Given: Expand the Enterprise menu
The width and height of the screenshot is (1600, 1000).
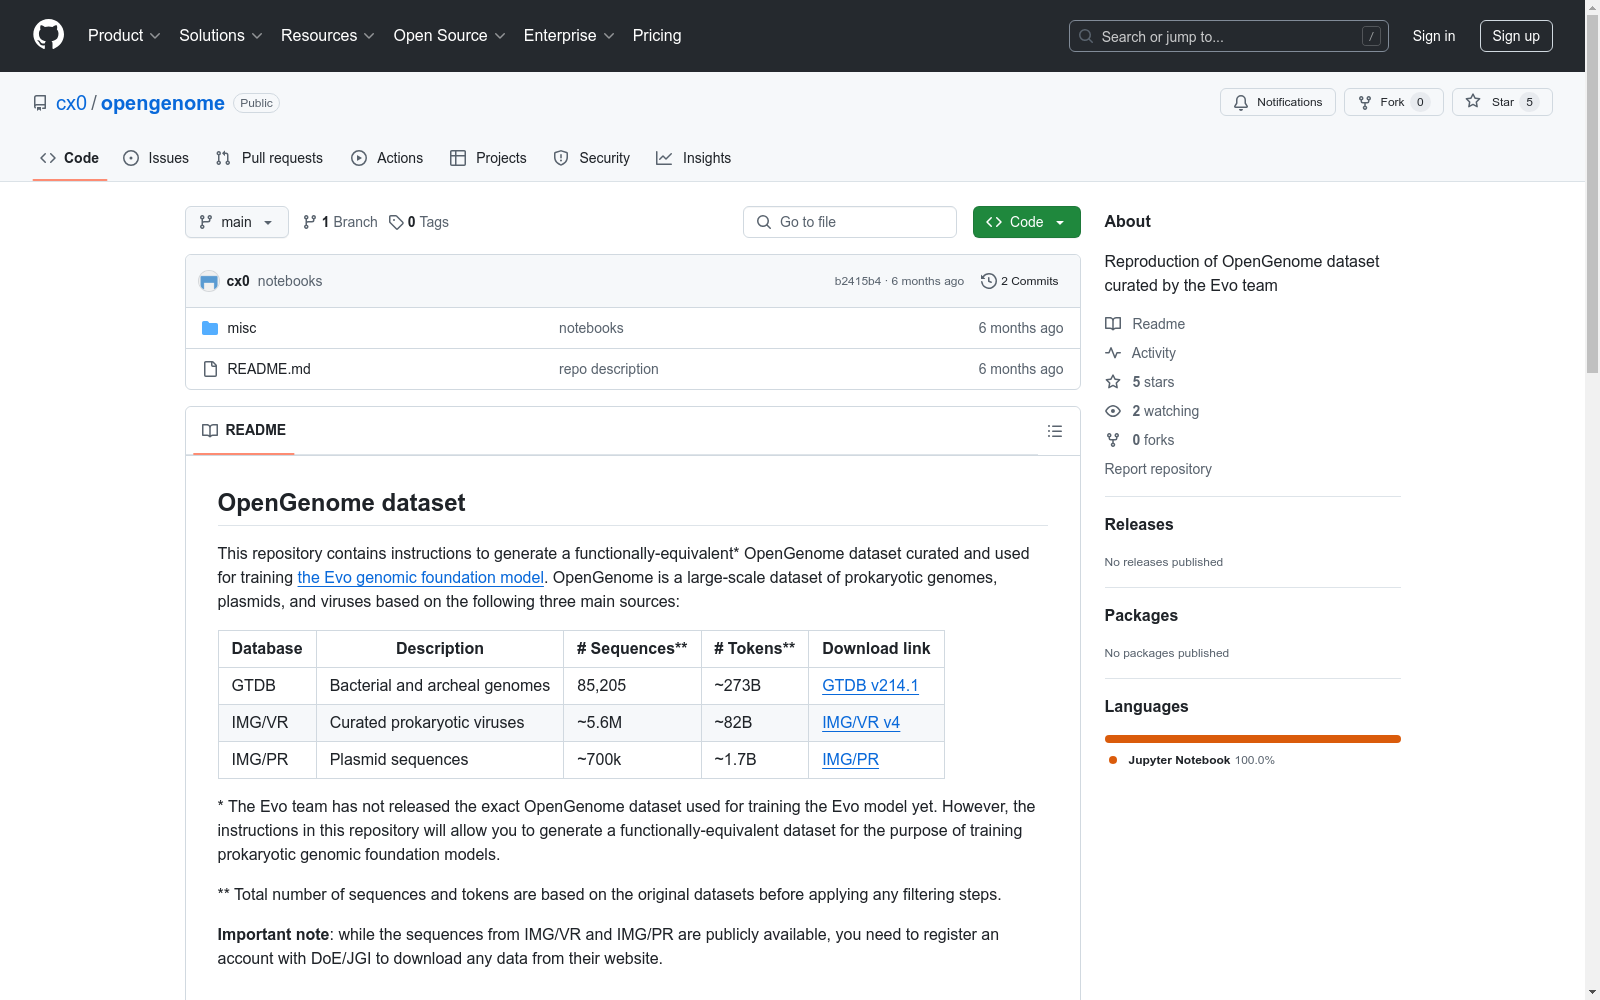Looking at the screenshot, I should (x=569, y=36).
